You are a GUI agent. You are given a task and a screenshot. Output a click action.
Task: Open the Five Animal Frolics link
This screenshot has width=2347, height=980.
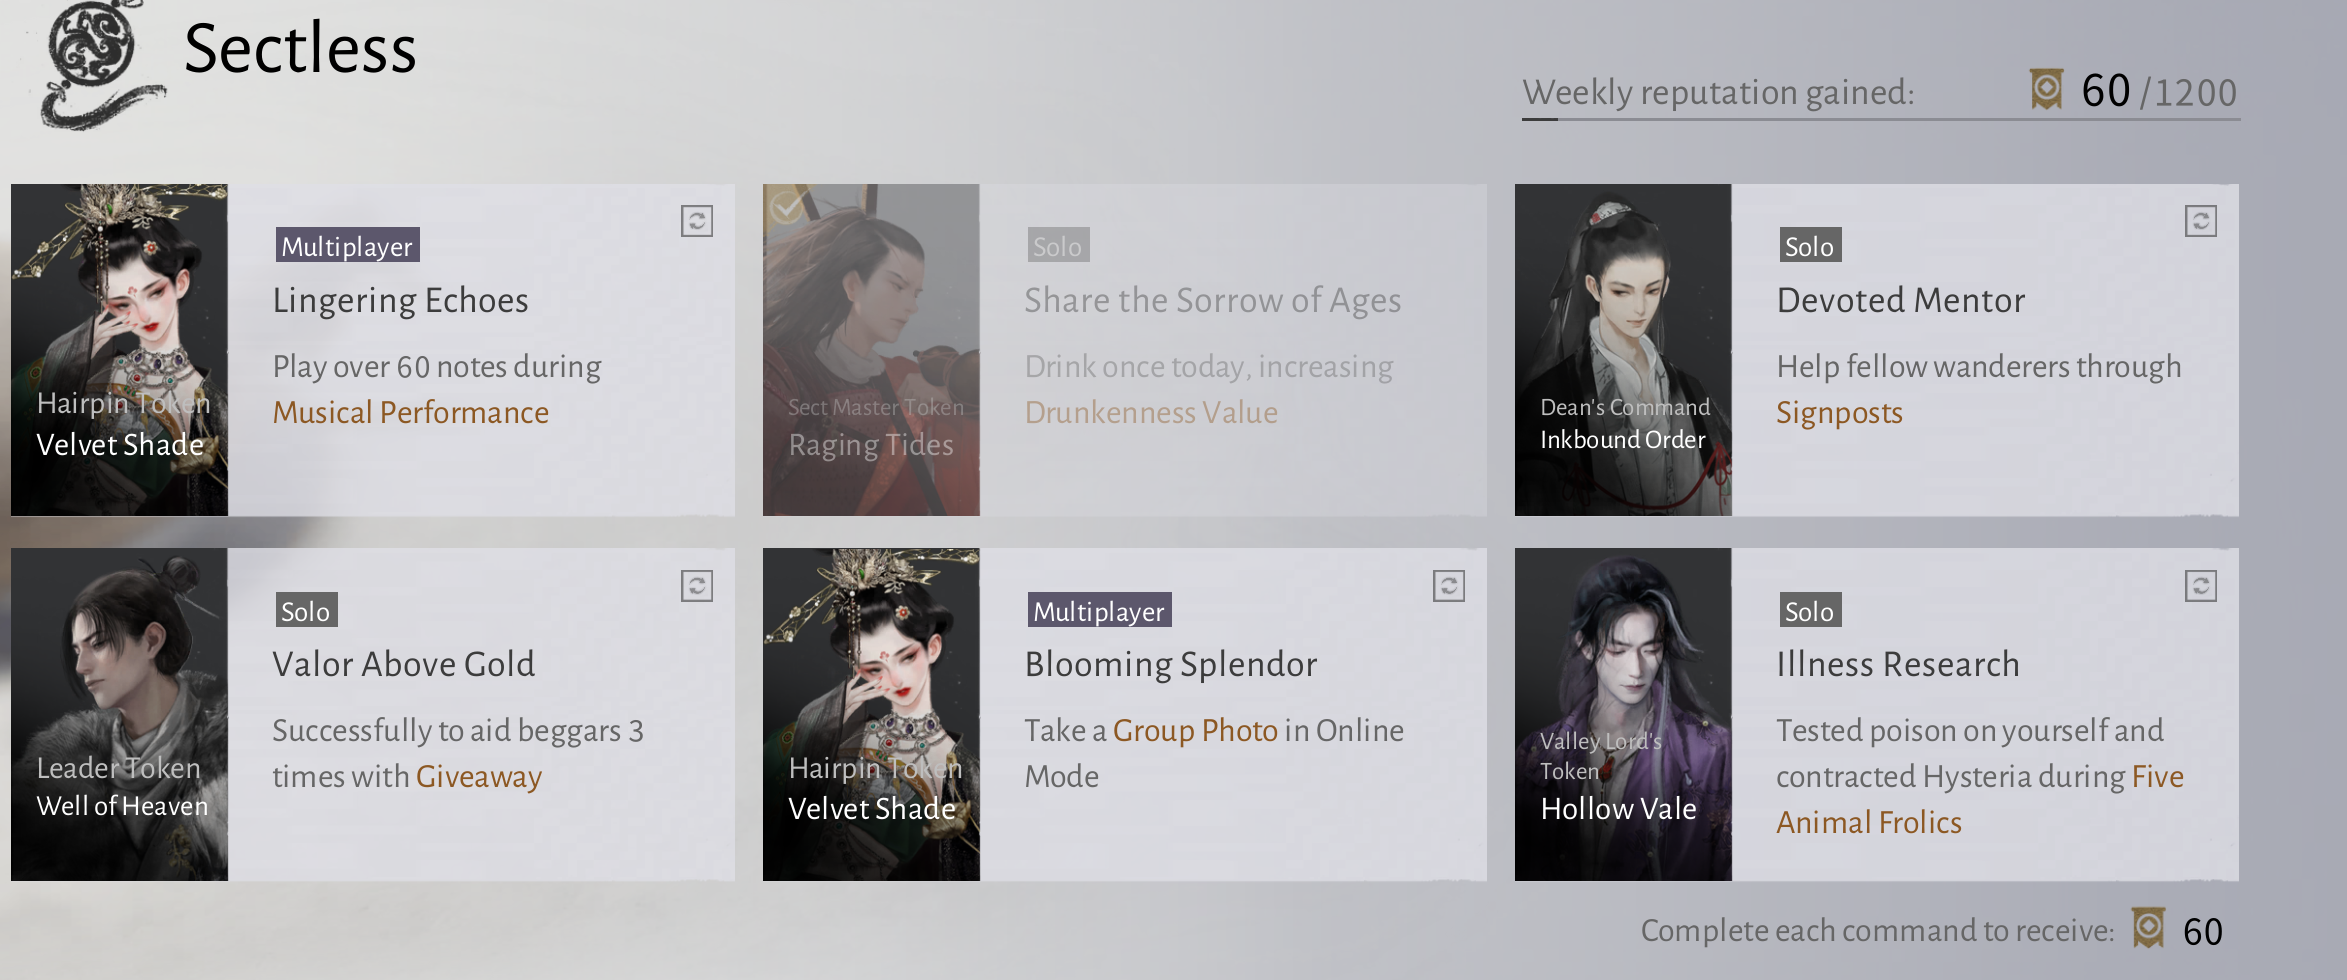click(1980, 800)
